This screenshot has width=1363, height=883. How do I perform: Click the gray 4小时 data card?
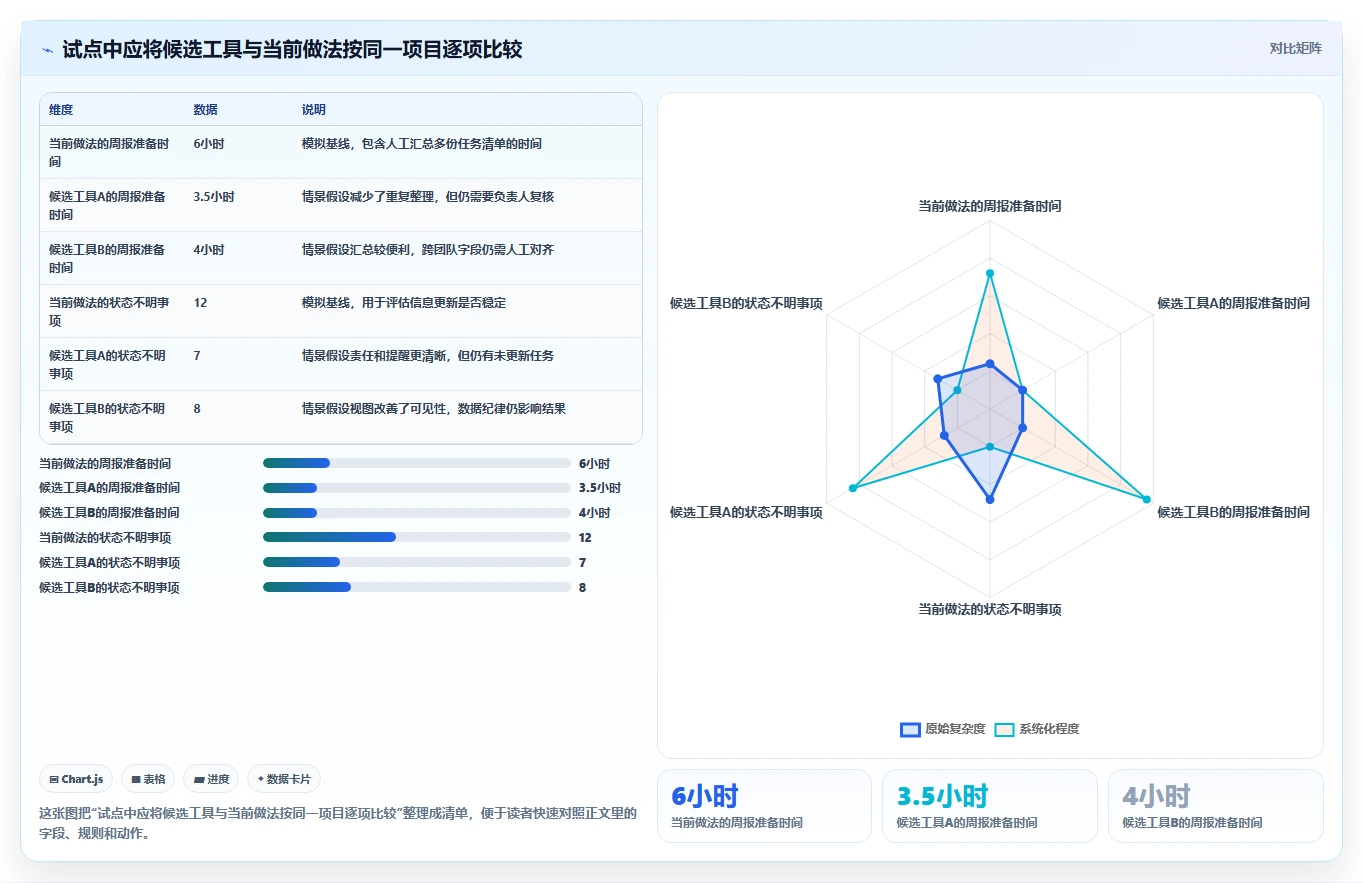click(1215, 806)
